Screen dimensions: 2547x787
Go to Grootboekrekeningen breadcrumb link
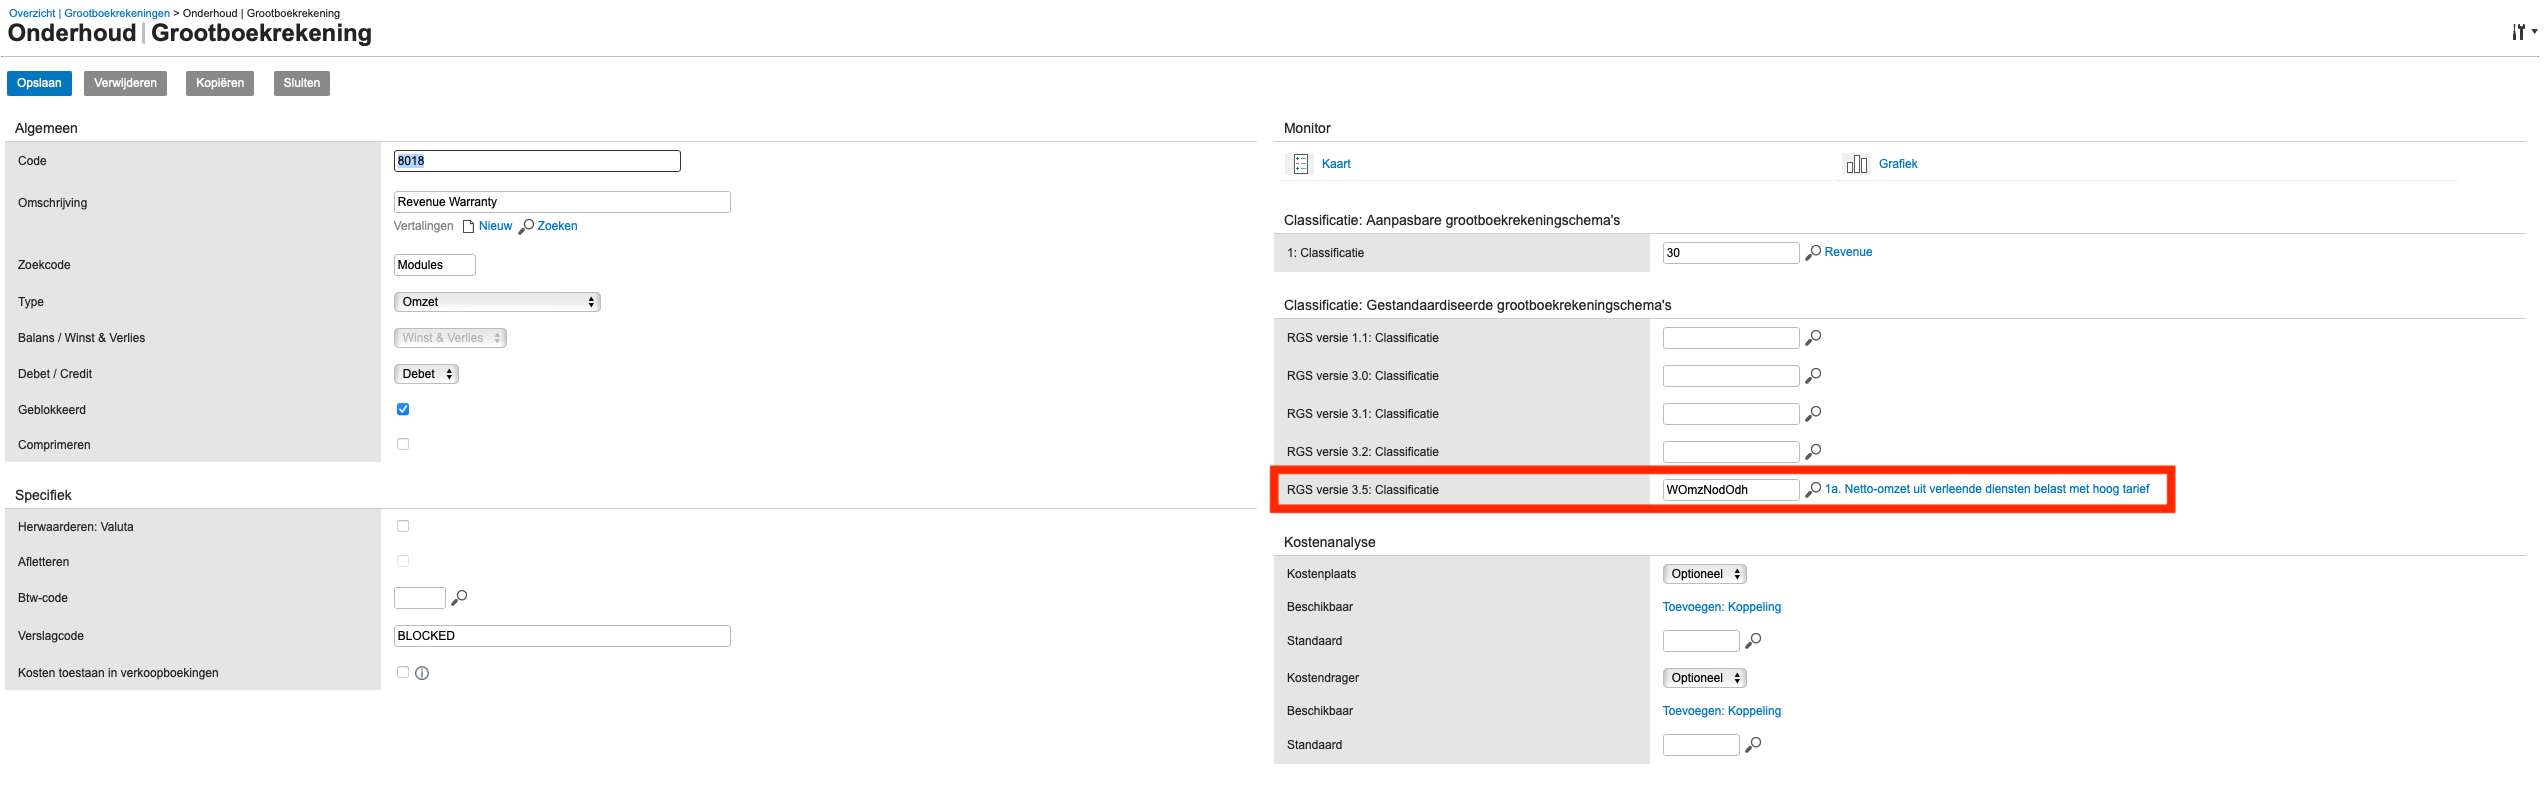tap(117, 13)
